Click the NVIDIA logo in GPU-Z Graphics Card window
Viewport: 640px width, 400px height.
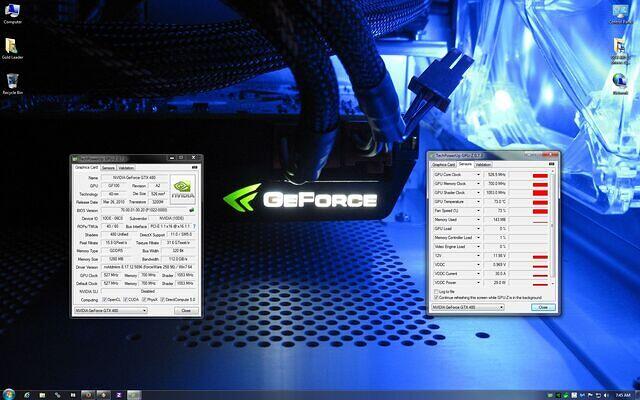[x=182, y=189]
